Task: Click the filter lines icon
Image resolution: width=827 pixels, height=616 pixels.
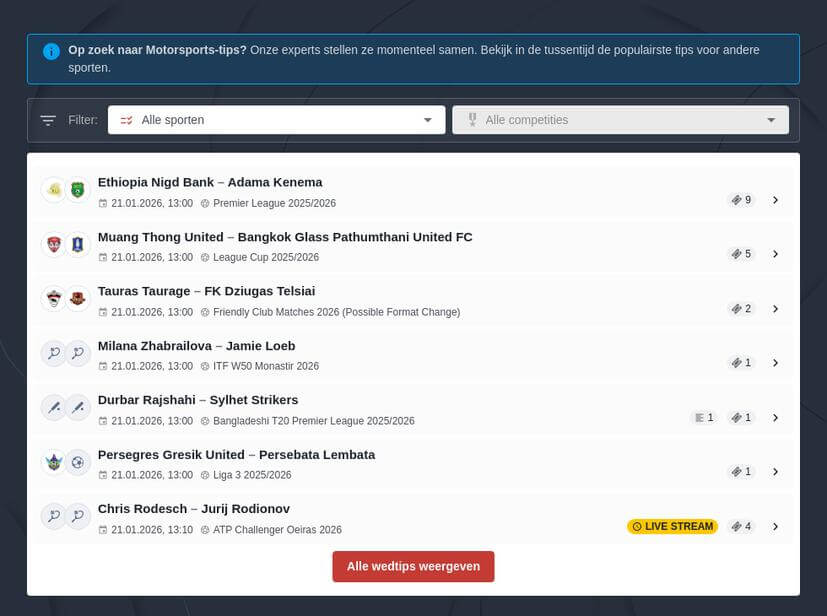Action: 48,120
